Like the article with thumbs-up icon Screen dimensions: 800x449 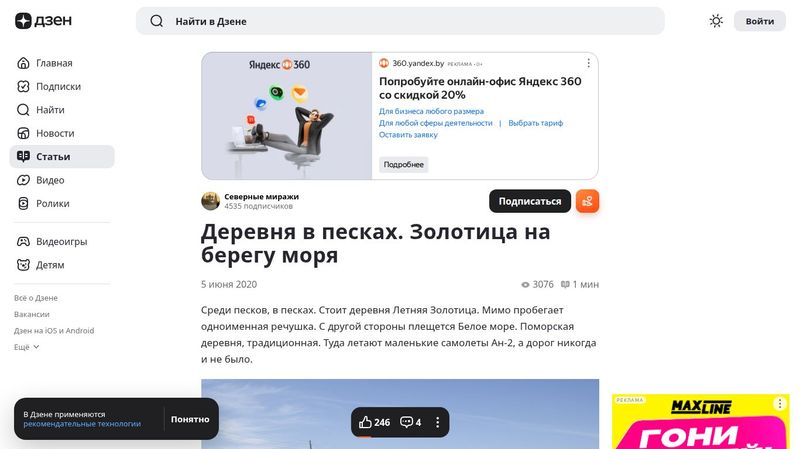point(366,422)
